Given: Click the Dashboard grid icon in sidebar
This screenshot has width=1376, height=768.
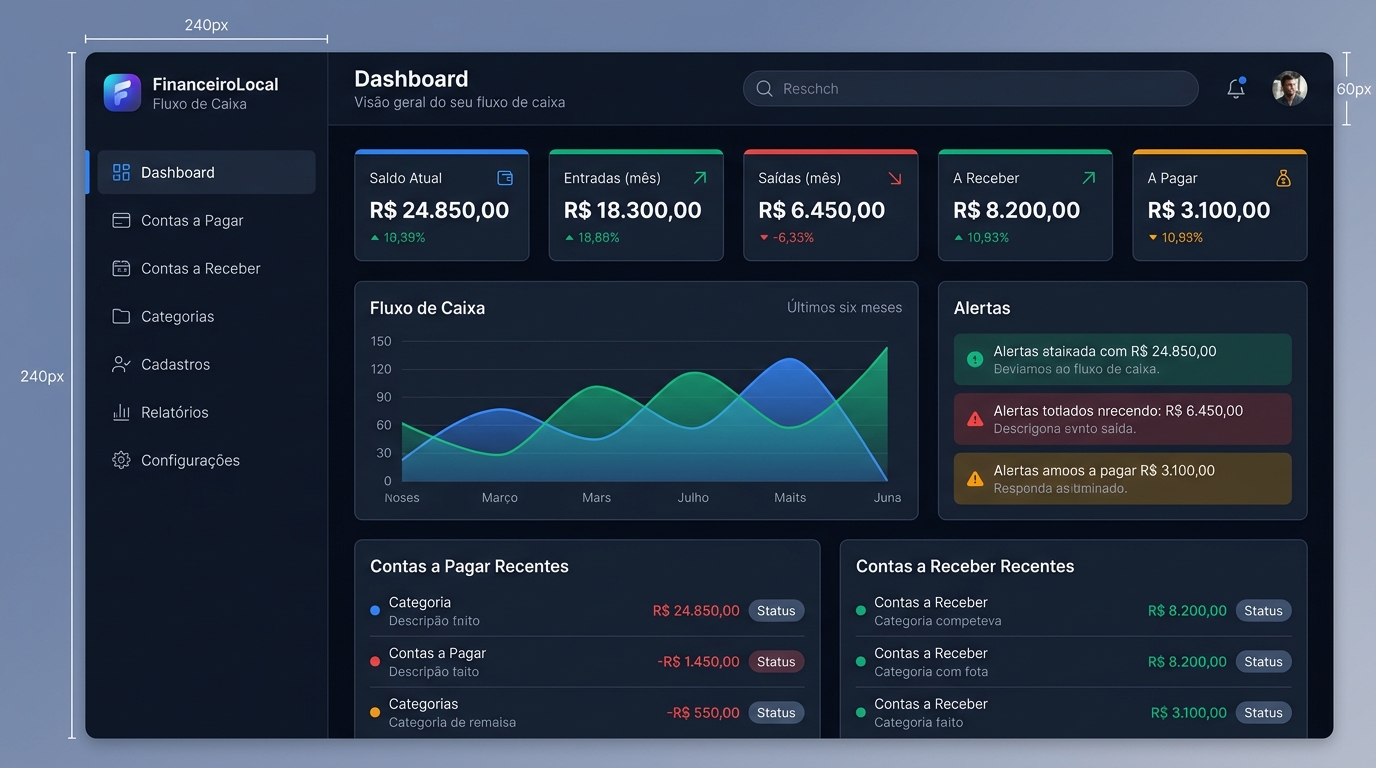Looking at the screenshot, I should point(121,172).
